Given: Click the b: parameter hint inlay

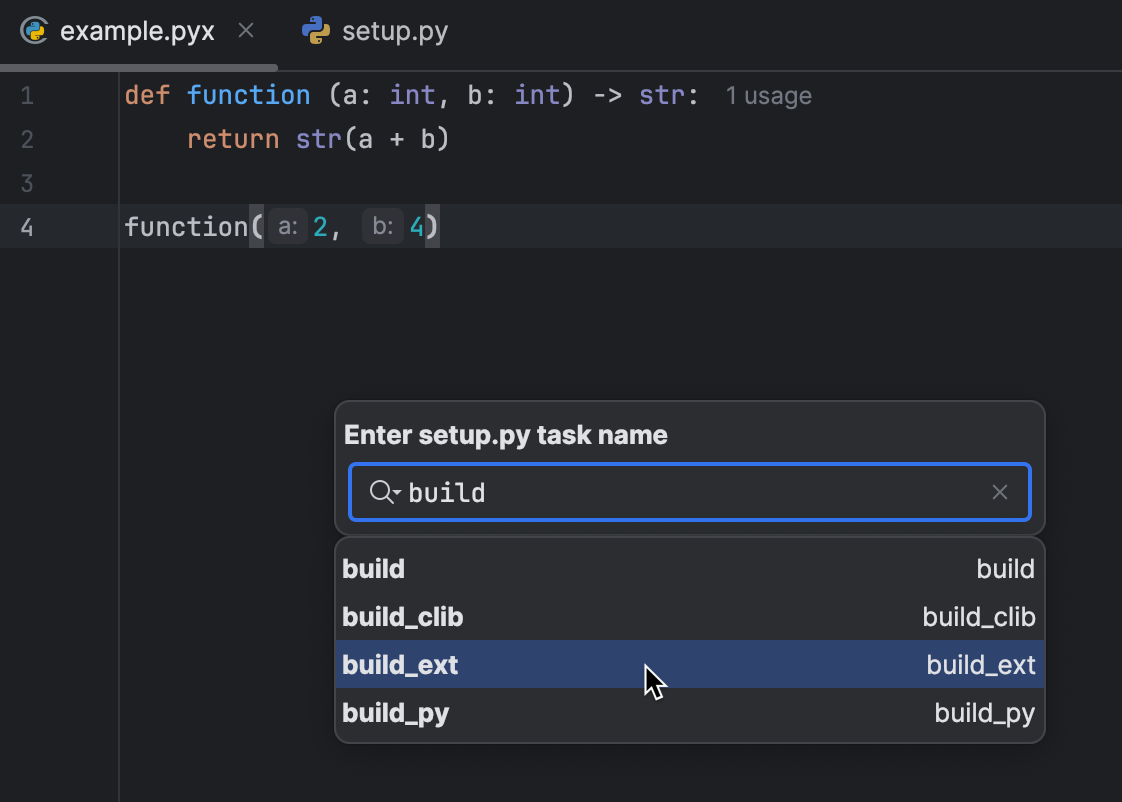Looking at the screenshot, I should tap(381, 226).
